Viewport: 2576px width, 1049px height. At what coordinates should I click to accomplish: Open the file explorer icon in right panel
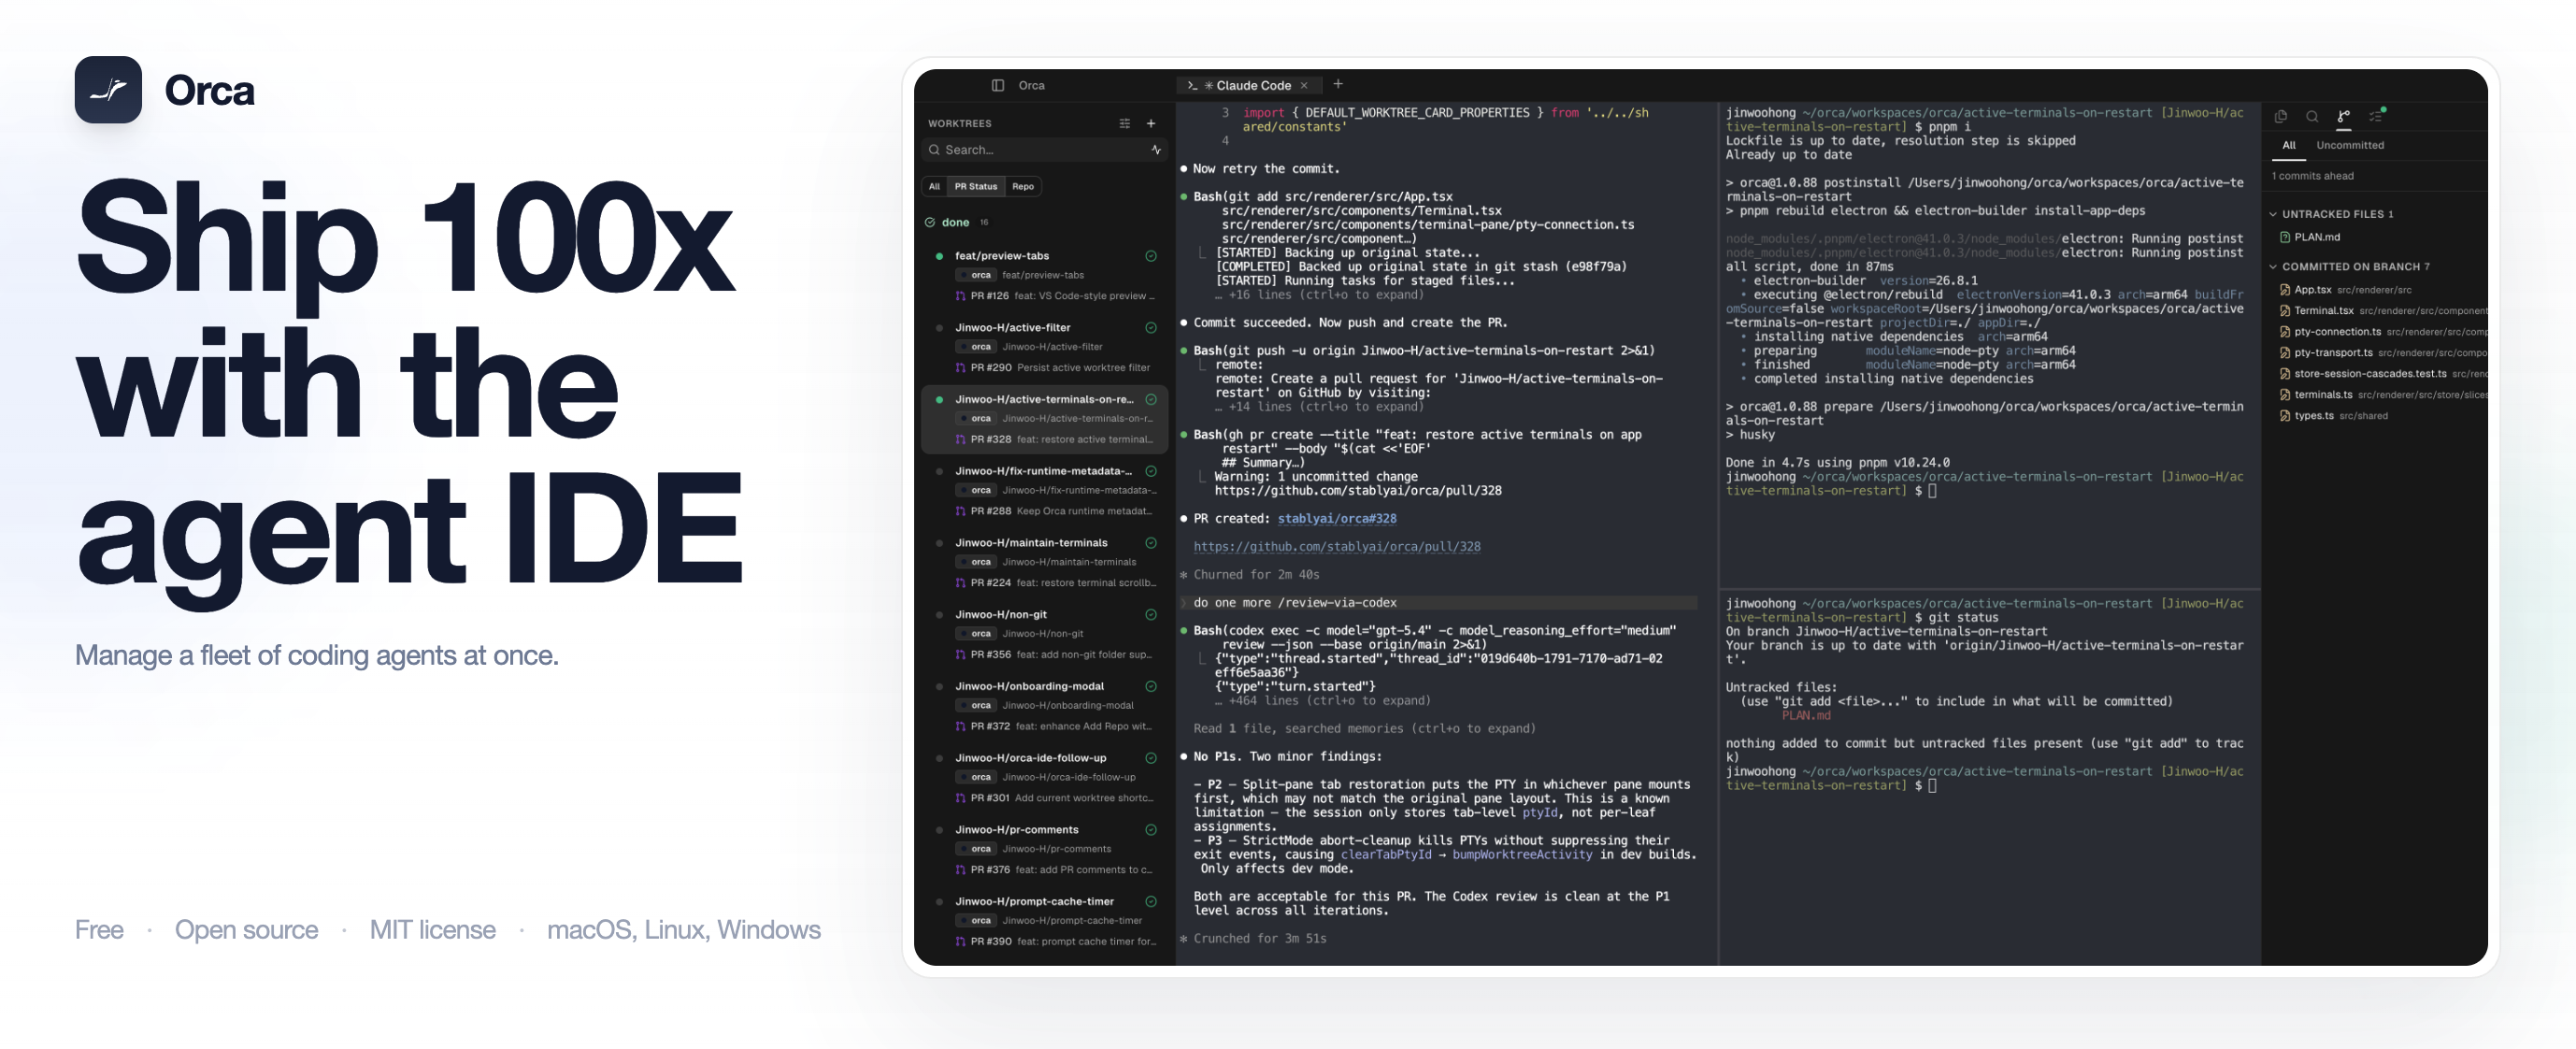pos(2280,116)
